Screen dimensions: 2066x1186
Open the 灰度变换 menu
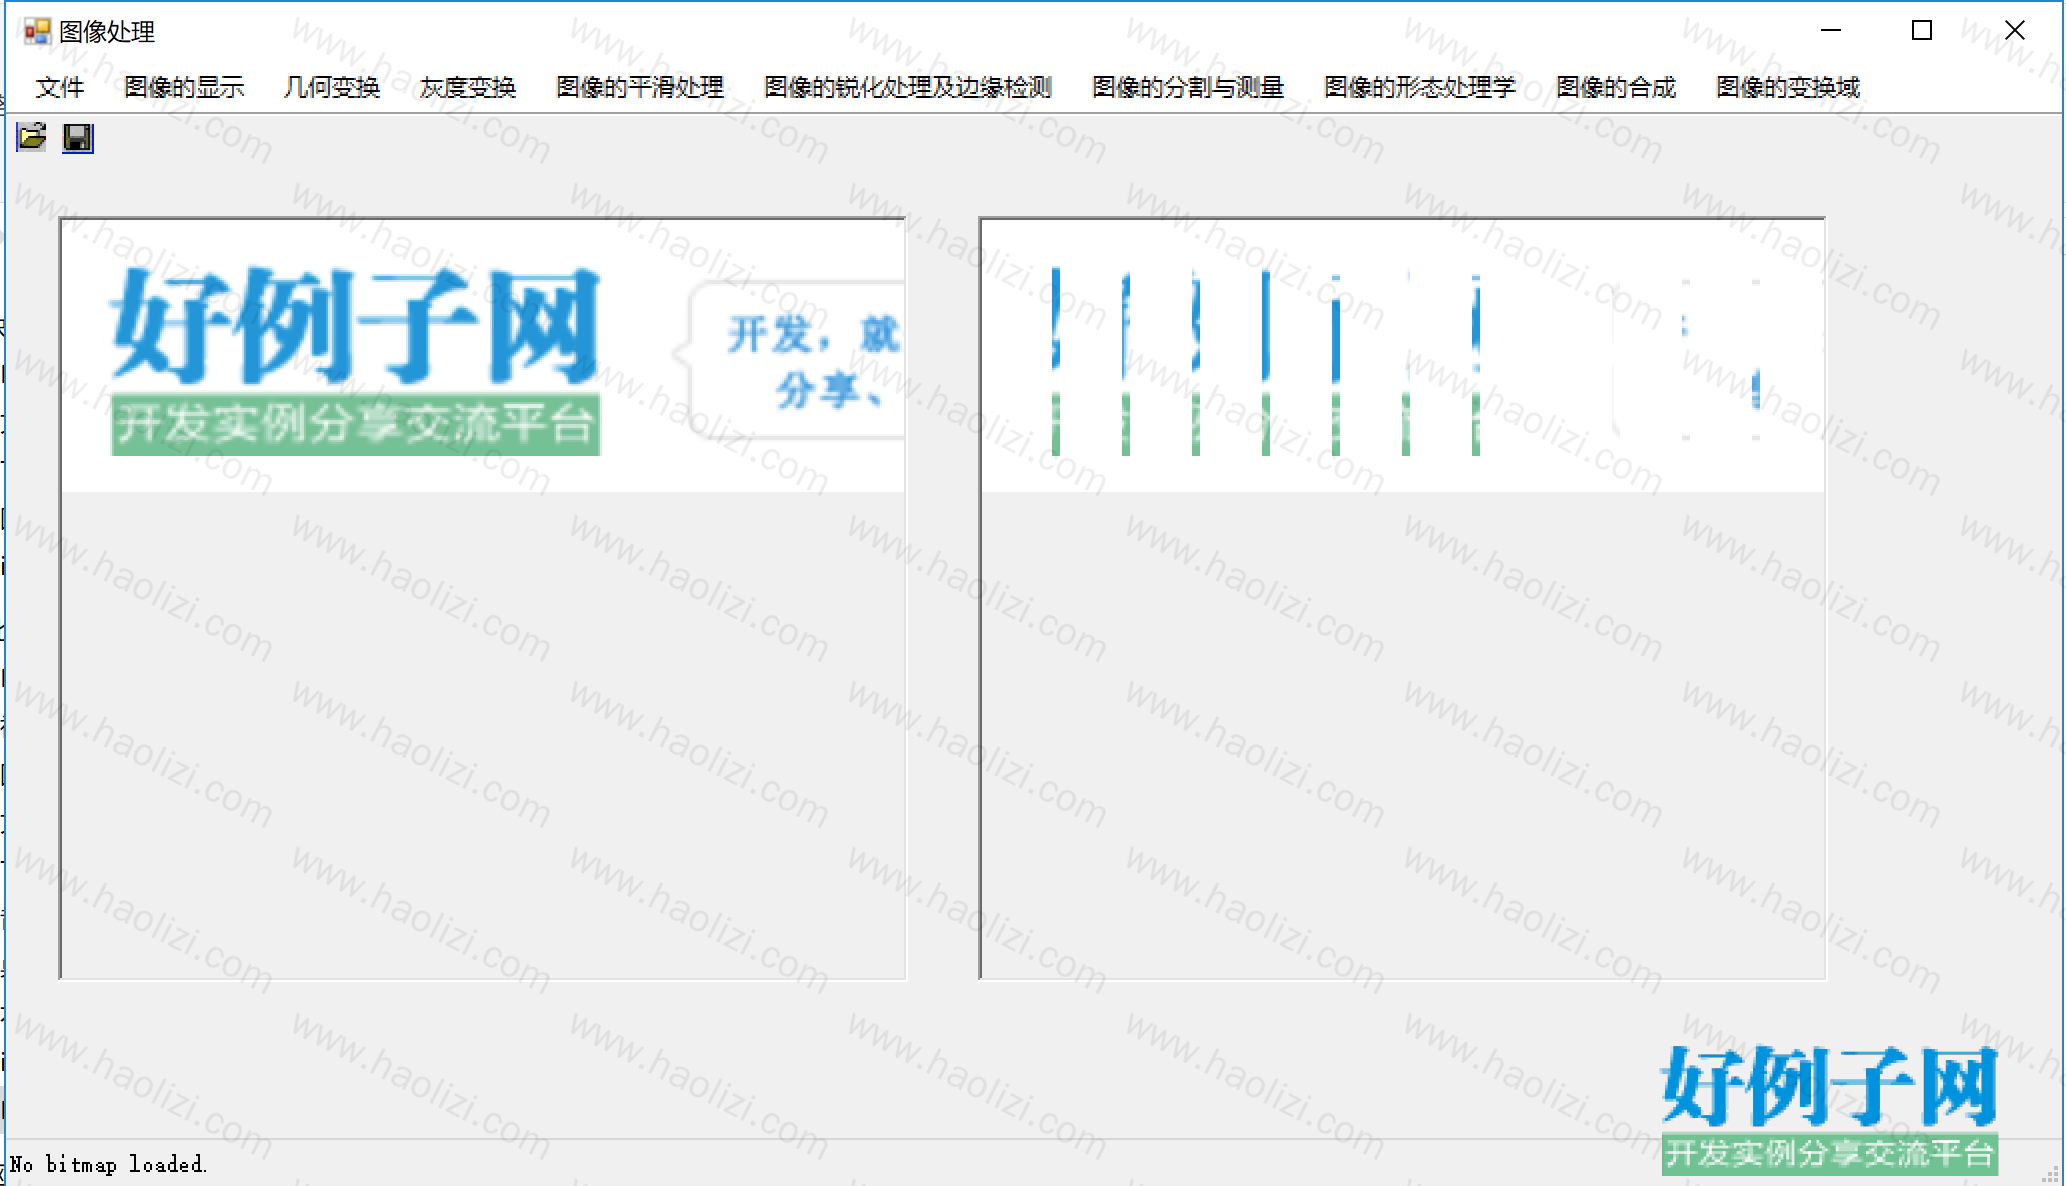coord(468,88)
